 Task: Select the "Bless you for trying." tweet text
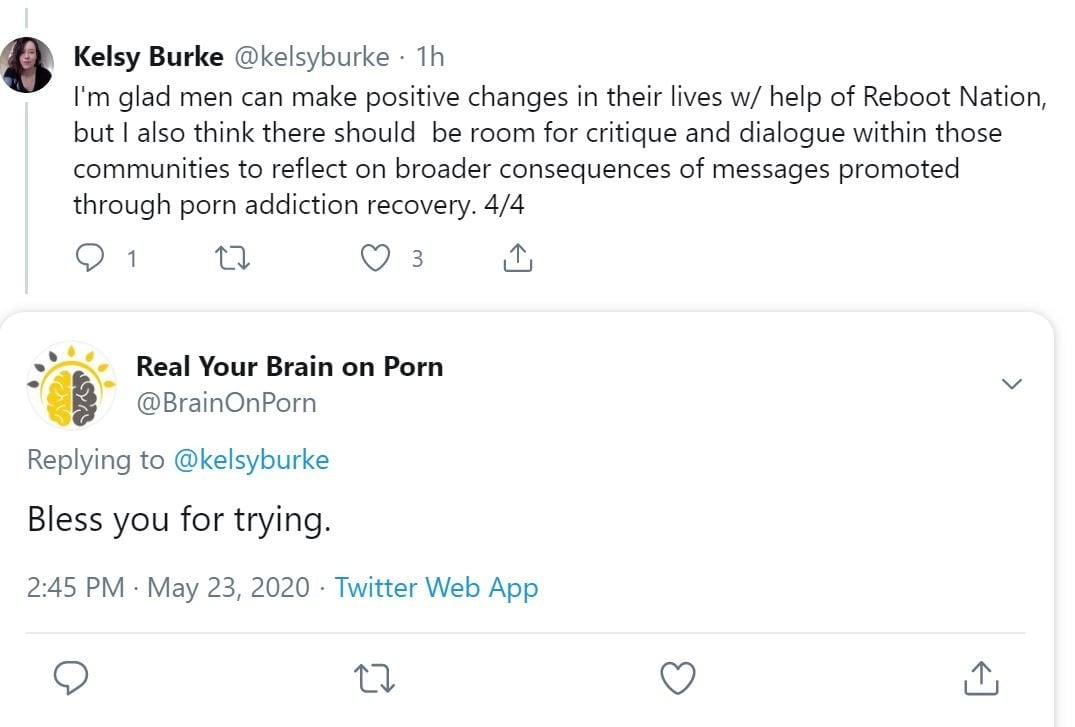pos(178,520)
